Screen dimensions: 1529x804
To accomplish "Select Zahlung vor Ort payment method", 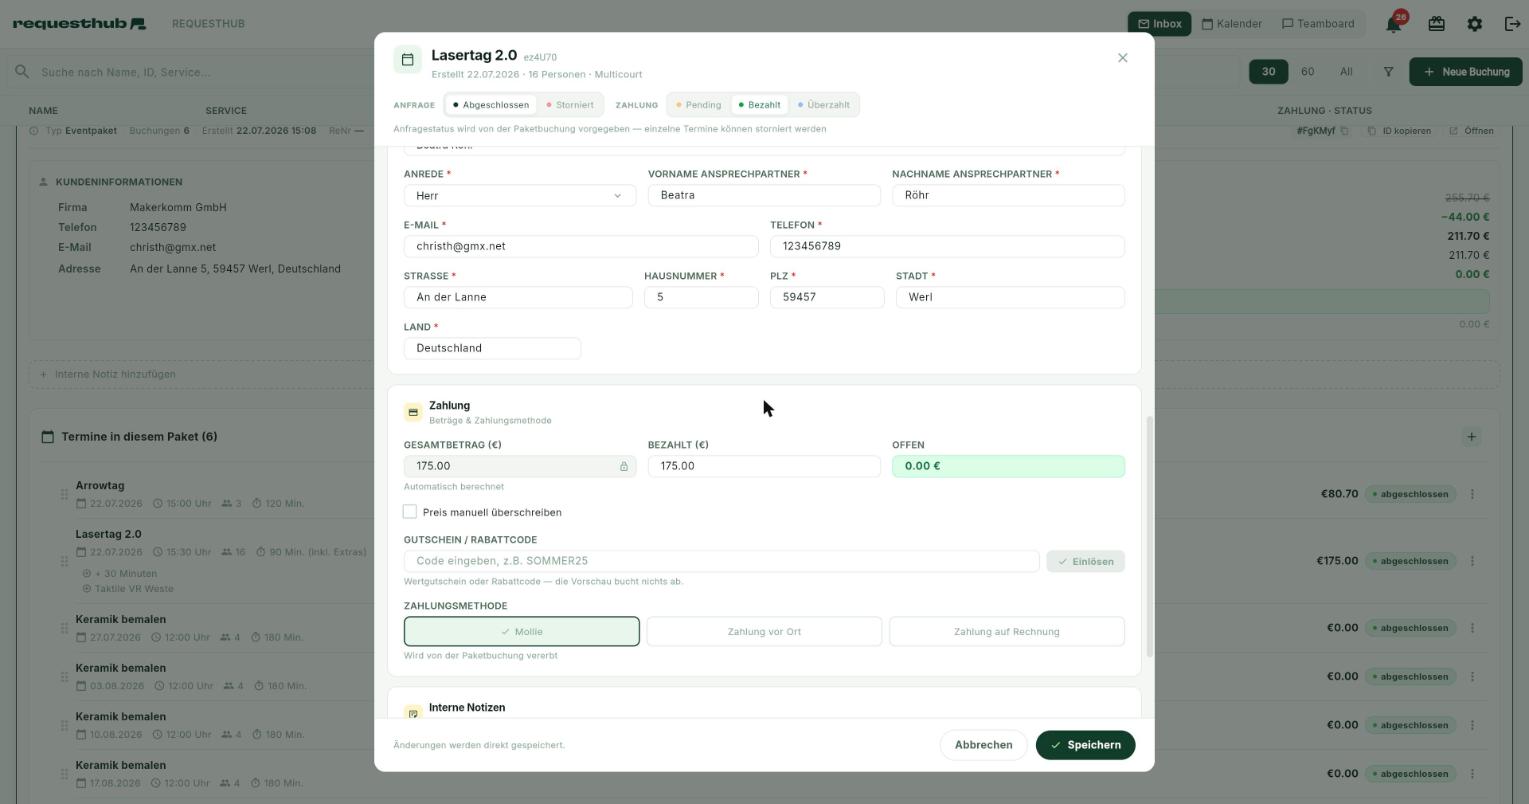I will [764, 632].
